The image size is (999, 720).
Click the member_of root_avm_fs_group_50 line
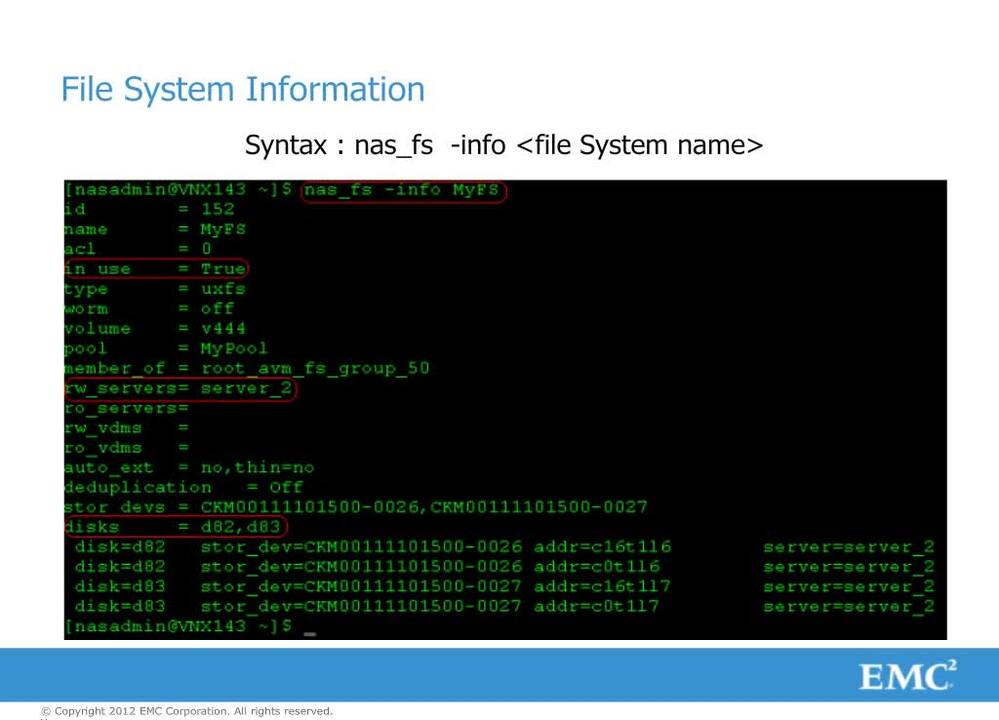(x=246, y=368)
